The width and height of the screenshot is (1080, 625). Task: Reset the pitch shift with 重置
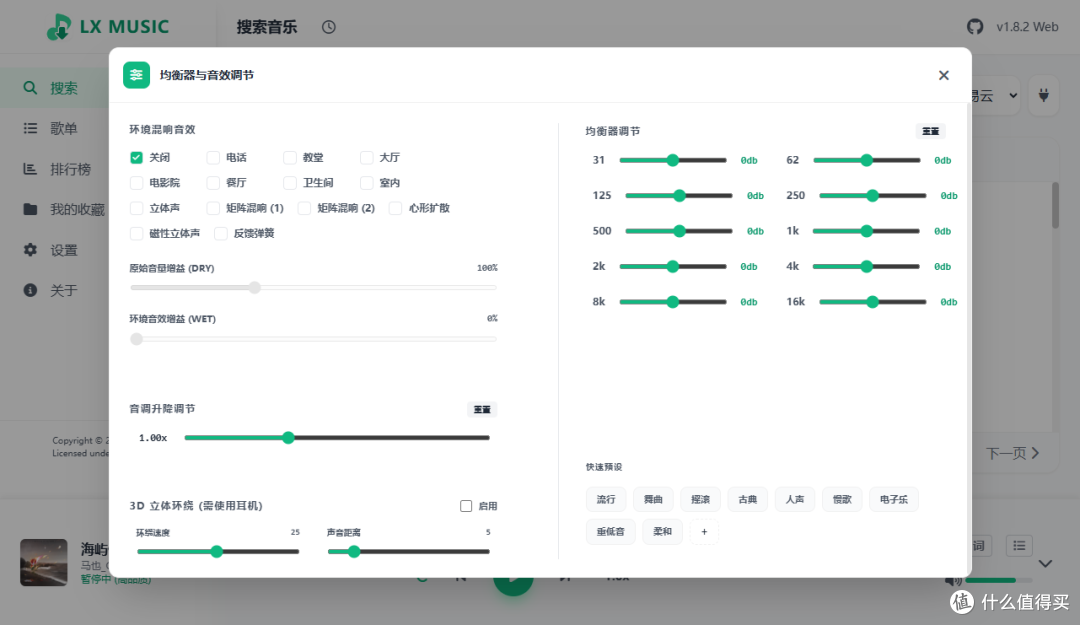(x=482, y=409)
